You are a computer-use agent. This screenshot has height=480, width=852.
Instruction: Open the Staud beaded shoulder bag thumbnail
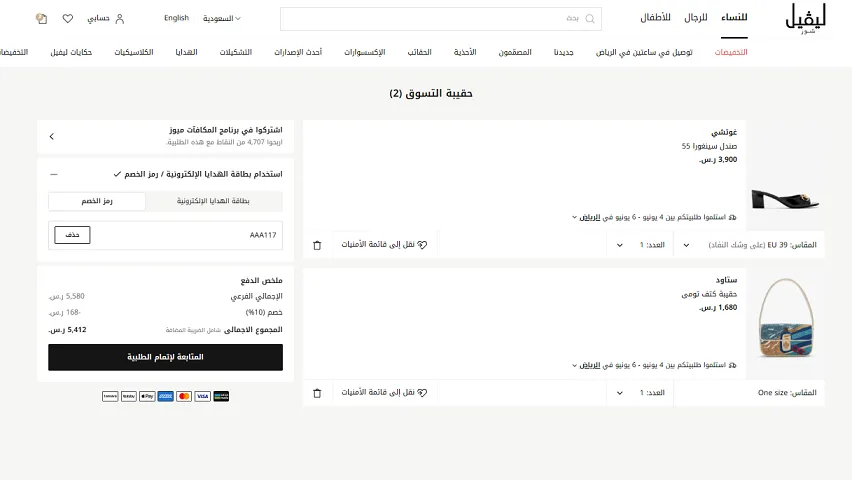786,318
